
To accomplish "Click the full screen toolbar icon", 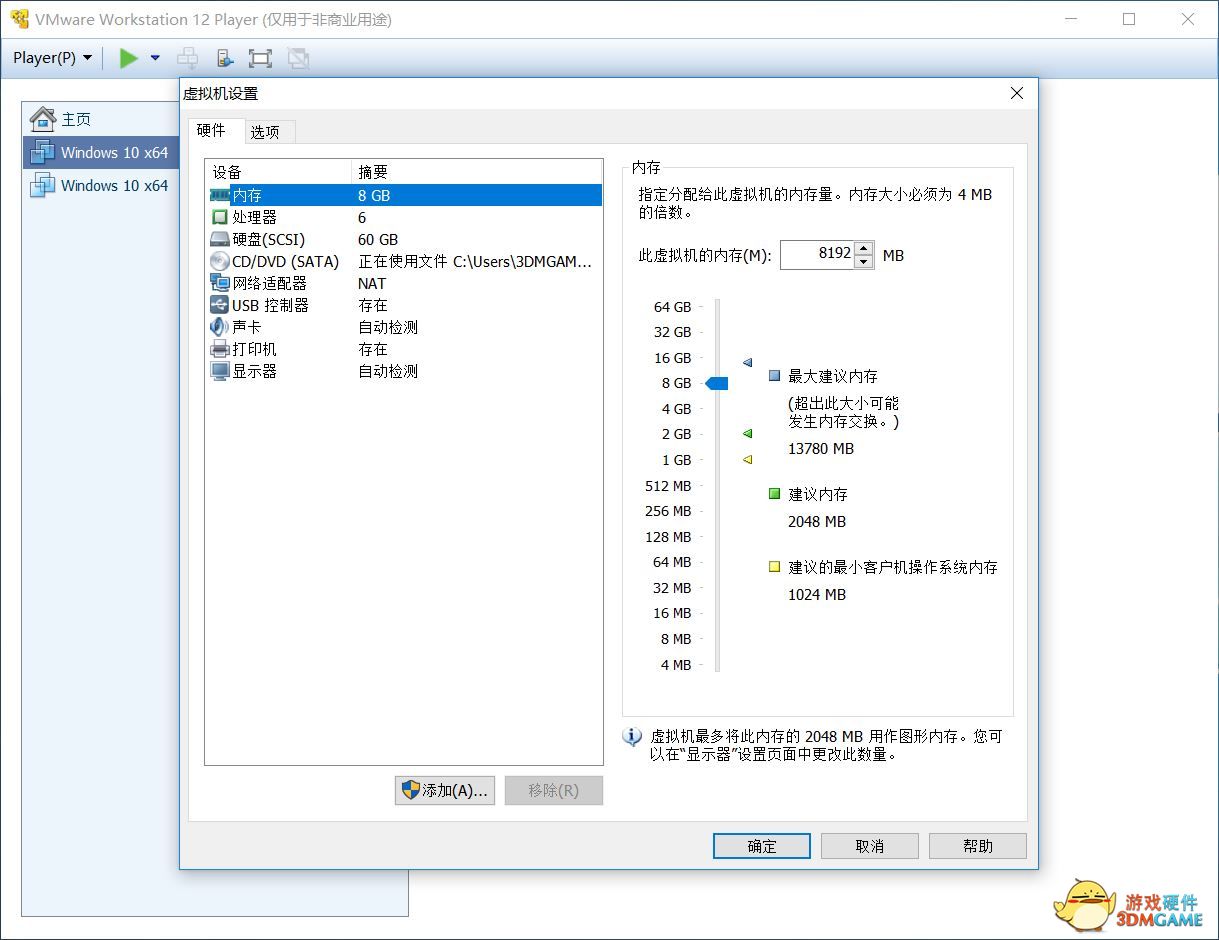I will pos(260,58).
